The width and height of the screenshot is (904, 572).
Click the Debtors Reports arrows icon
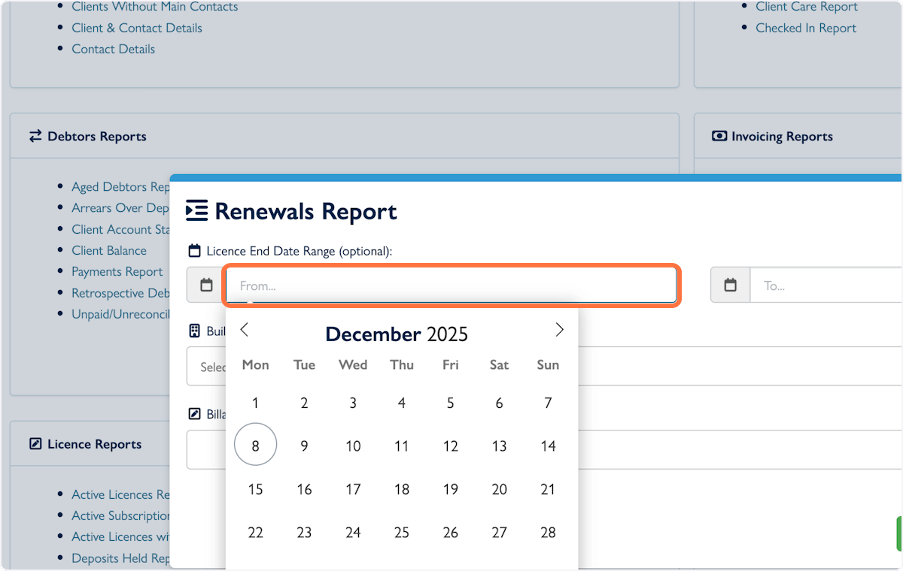[x=35, y=136]
